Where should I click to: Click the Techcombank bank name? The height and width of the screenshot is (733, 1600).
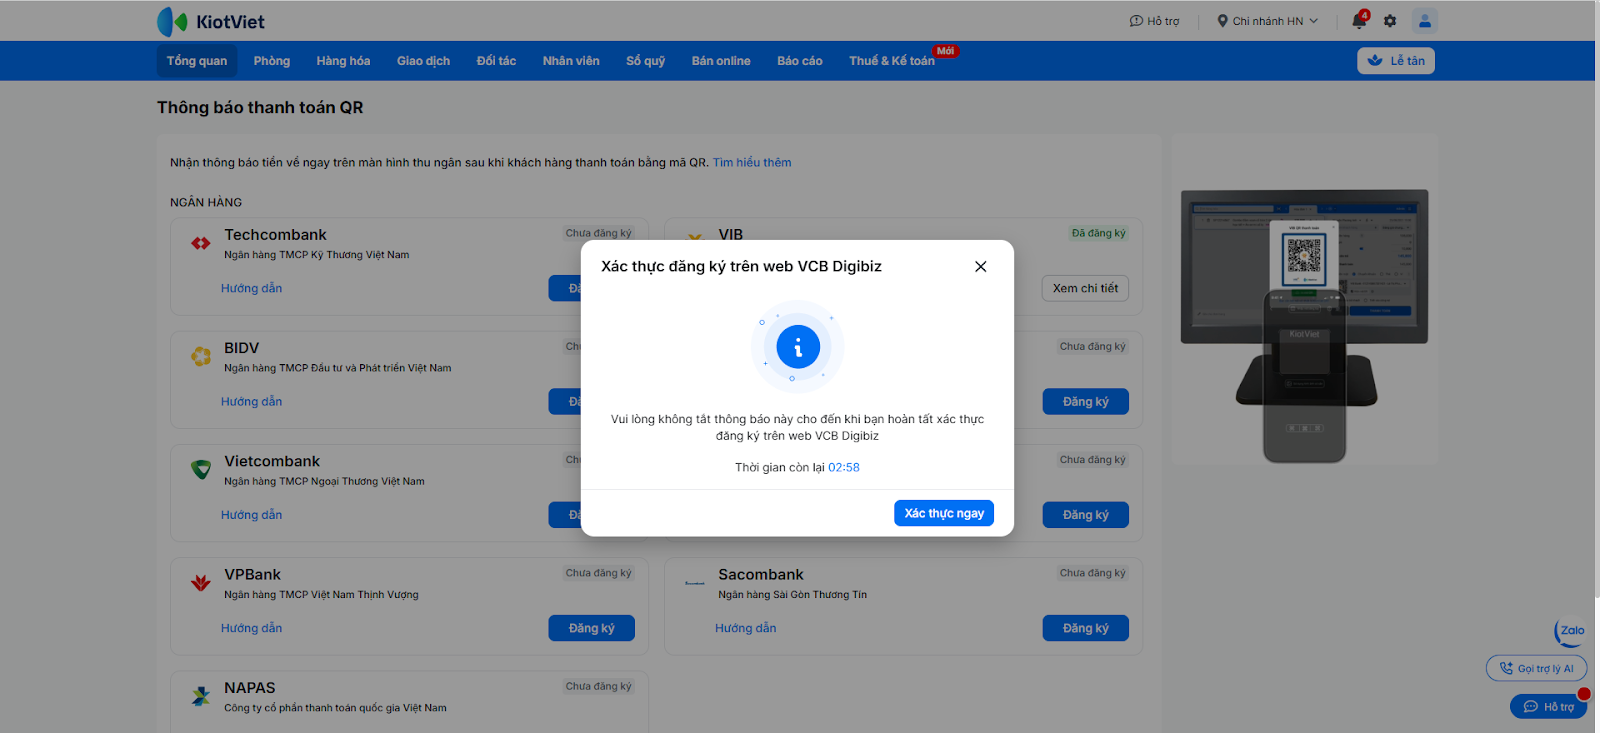(x=275, y=235)
